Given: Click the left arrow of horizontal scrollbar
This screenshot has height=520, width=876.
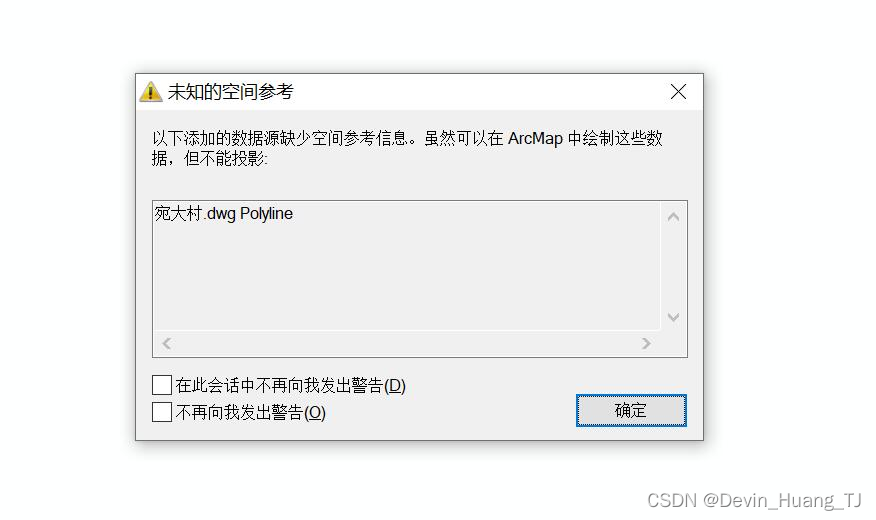Looking at the screenshot, I should pos(166,343).
